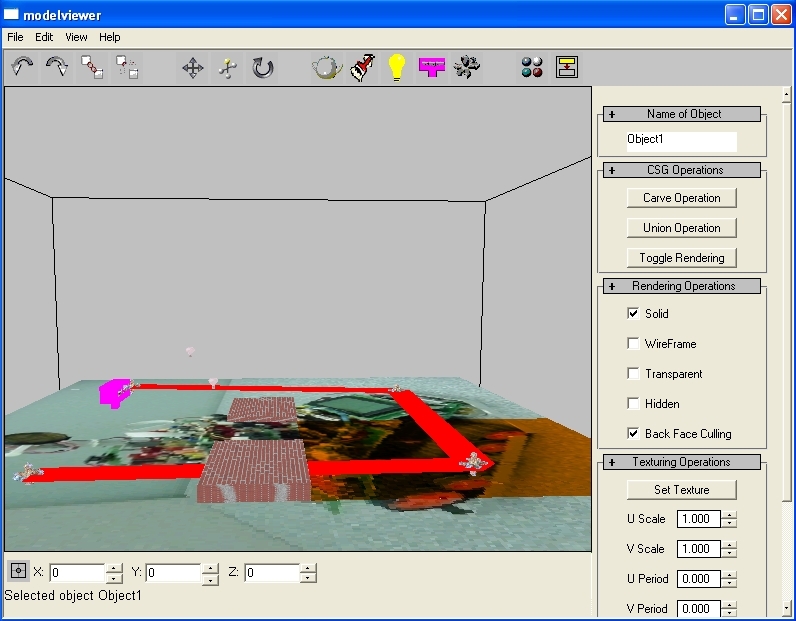This screenshot has height=621, width=796.
Task: Collapse the Rendering Operations panel
Action: [612, 286]
